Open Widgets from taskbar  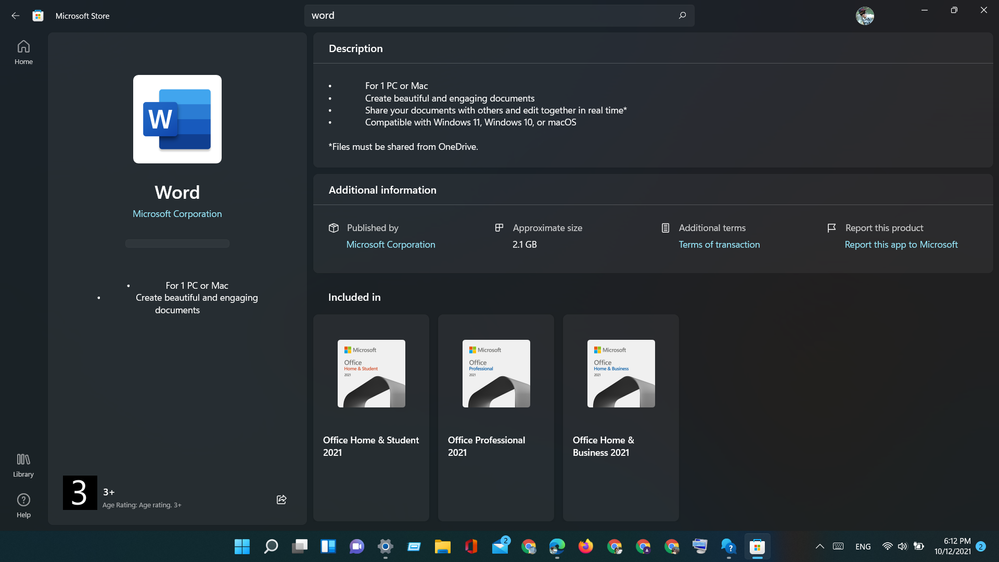coord(328,546)
